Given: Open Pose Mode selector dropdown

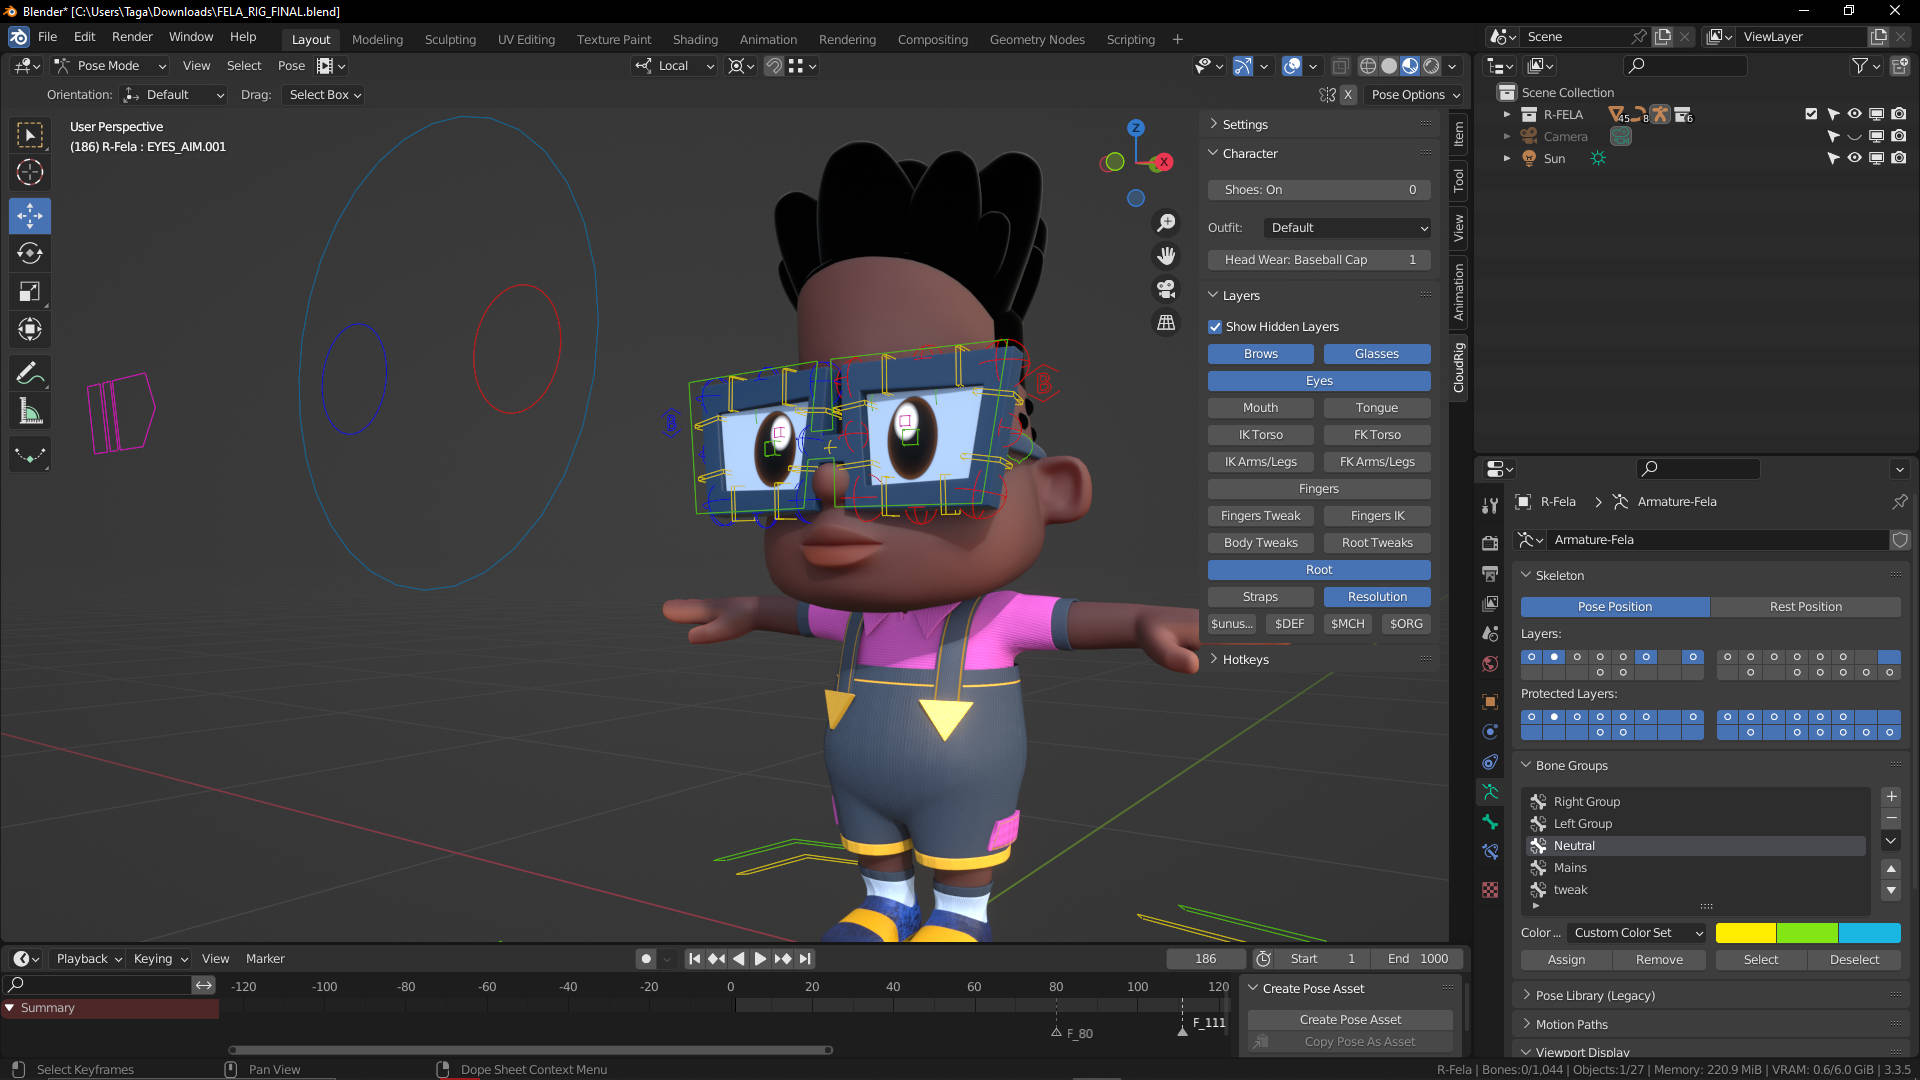Looking at the screenshot, I should coord(110,66).
